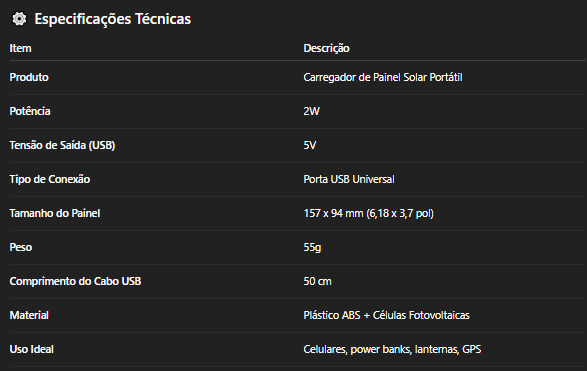The width and height of the screenshot is (587, 371).
Task: Select Tensão de Saída (USB) label
Action: 62,145
